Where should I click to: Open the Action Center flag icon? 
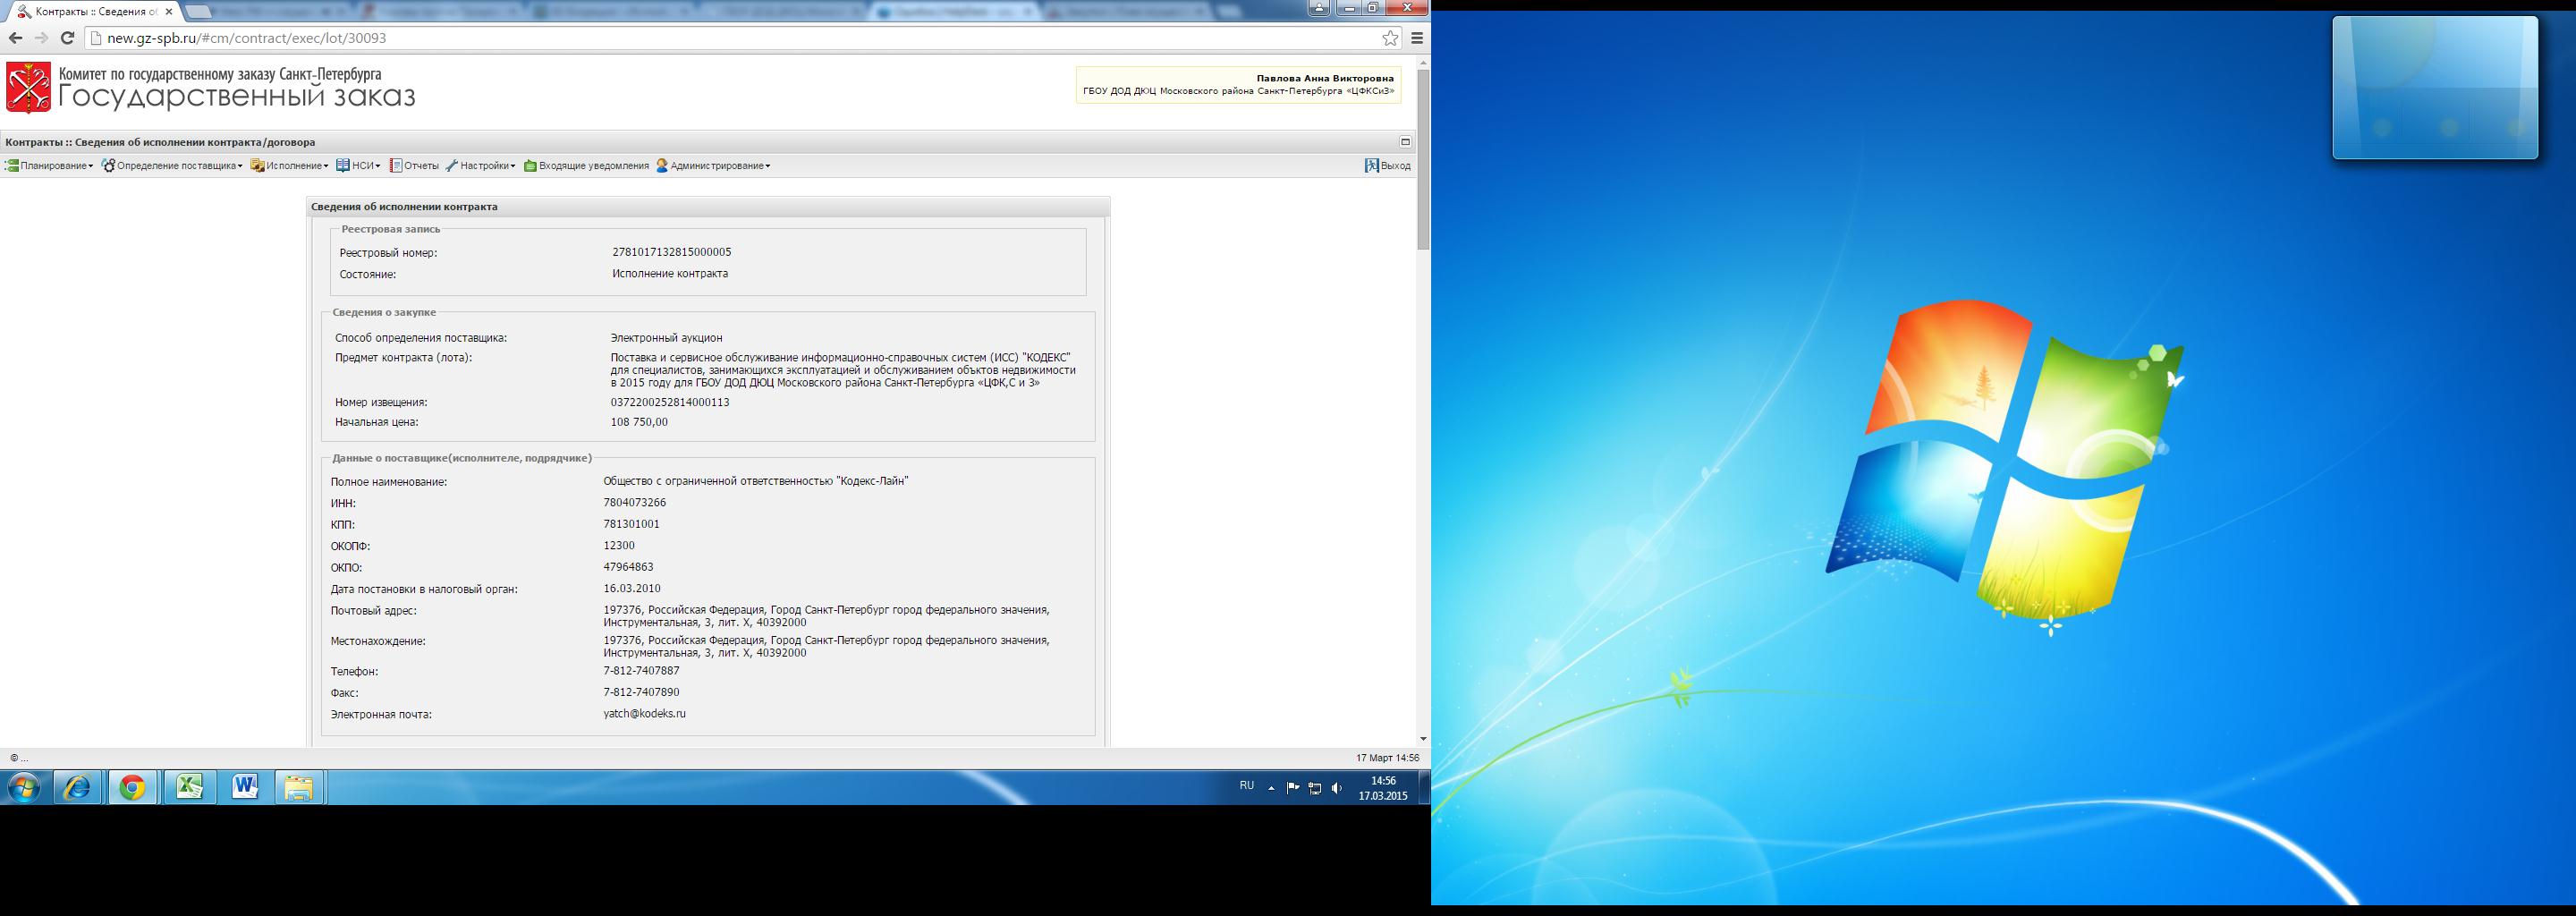1293,788
